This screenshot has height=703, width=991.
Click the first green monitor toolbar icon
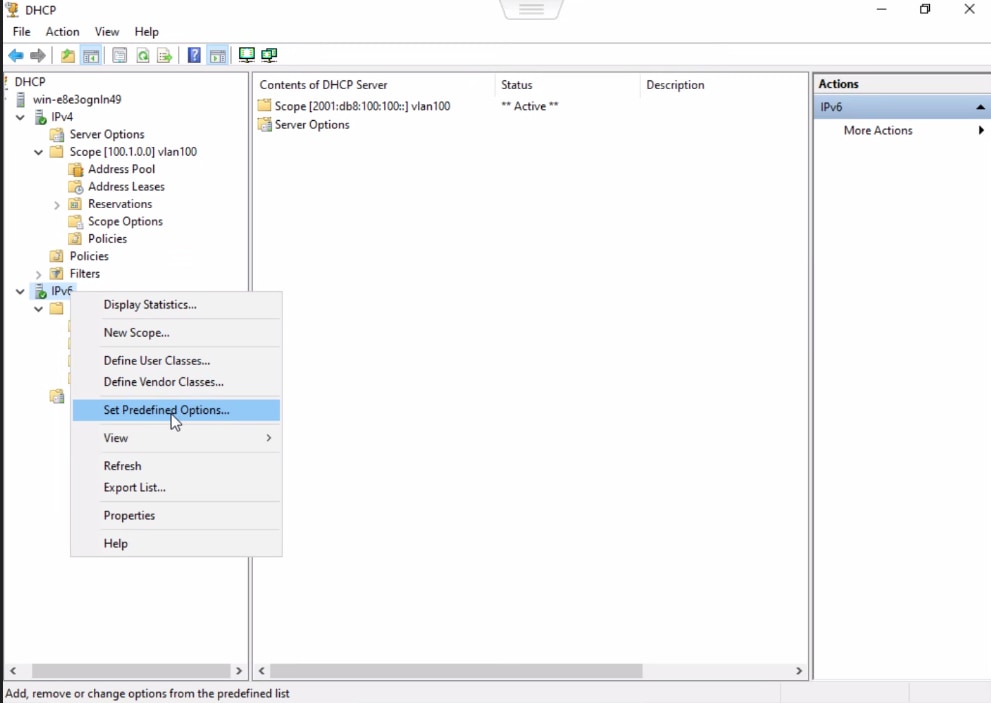coord(246,55)
